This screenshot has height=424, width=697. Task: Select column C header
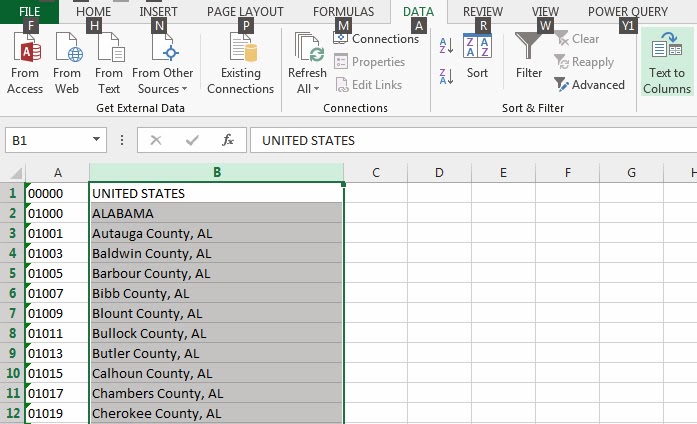(375, 173)
